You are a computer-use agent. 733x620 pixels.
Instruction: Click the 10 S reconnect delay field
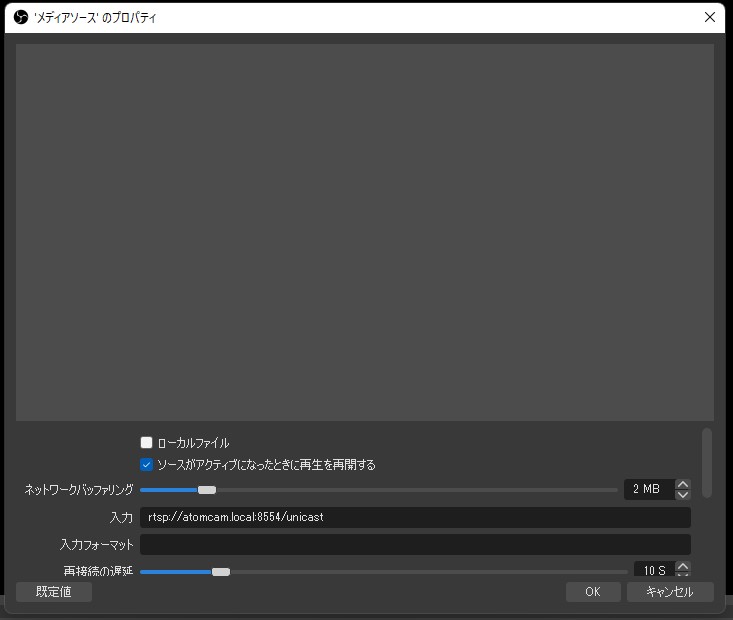pyautogui.click(x=654, y=569)
